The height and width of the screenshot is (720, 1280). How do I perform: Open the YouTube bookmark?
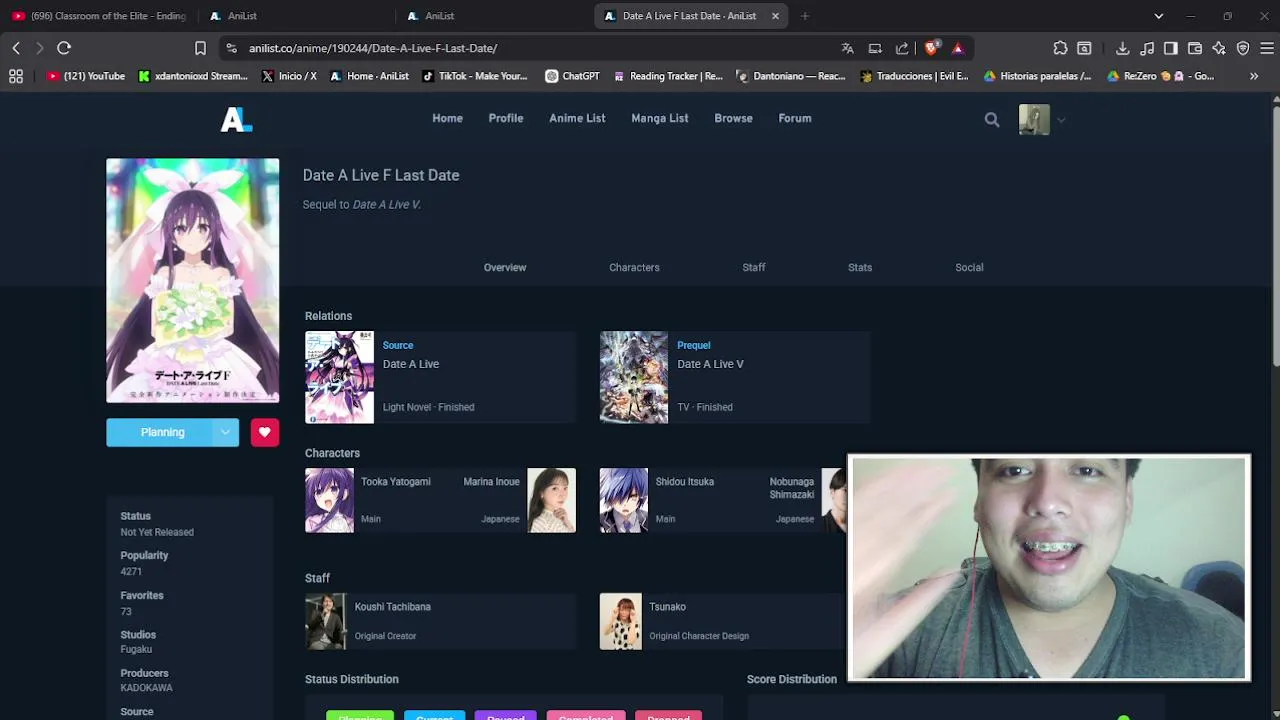(86, 76)
